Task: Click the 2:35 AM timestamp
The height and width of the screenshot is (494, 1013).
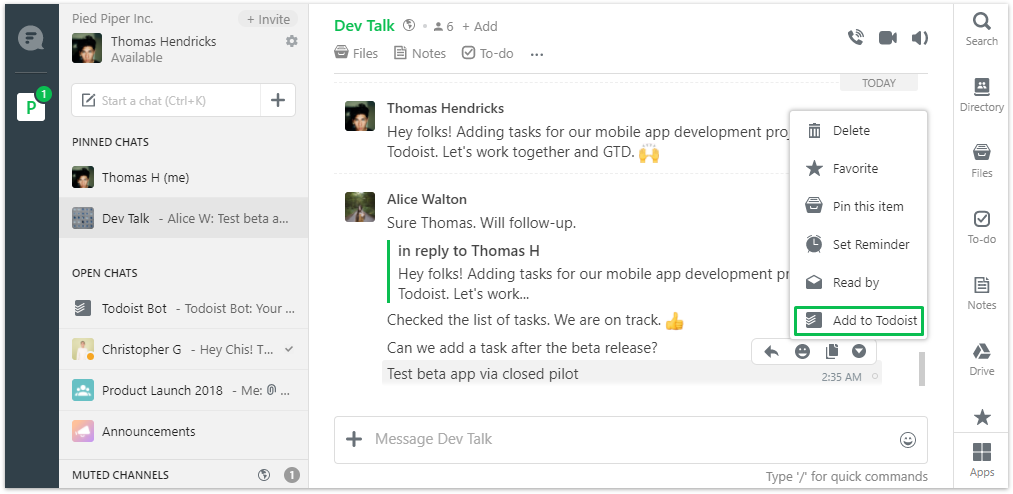Action: pos(841,377)
